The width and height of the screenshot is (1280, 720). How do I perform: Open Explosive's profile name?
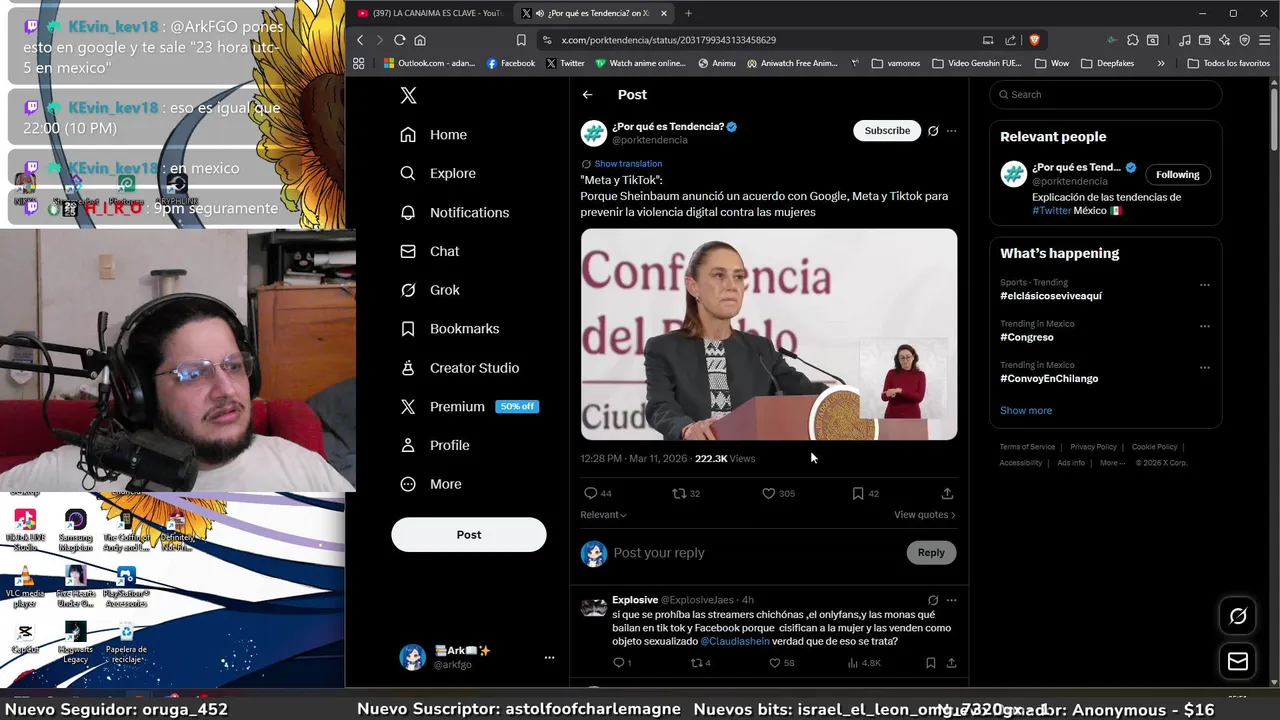click(635, 600)
